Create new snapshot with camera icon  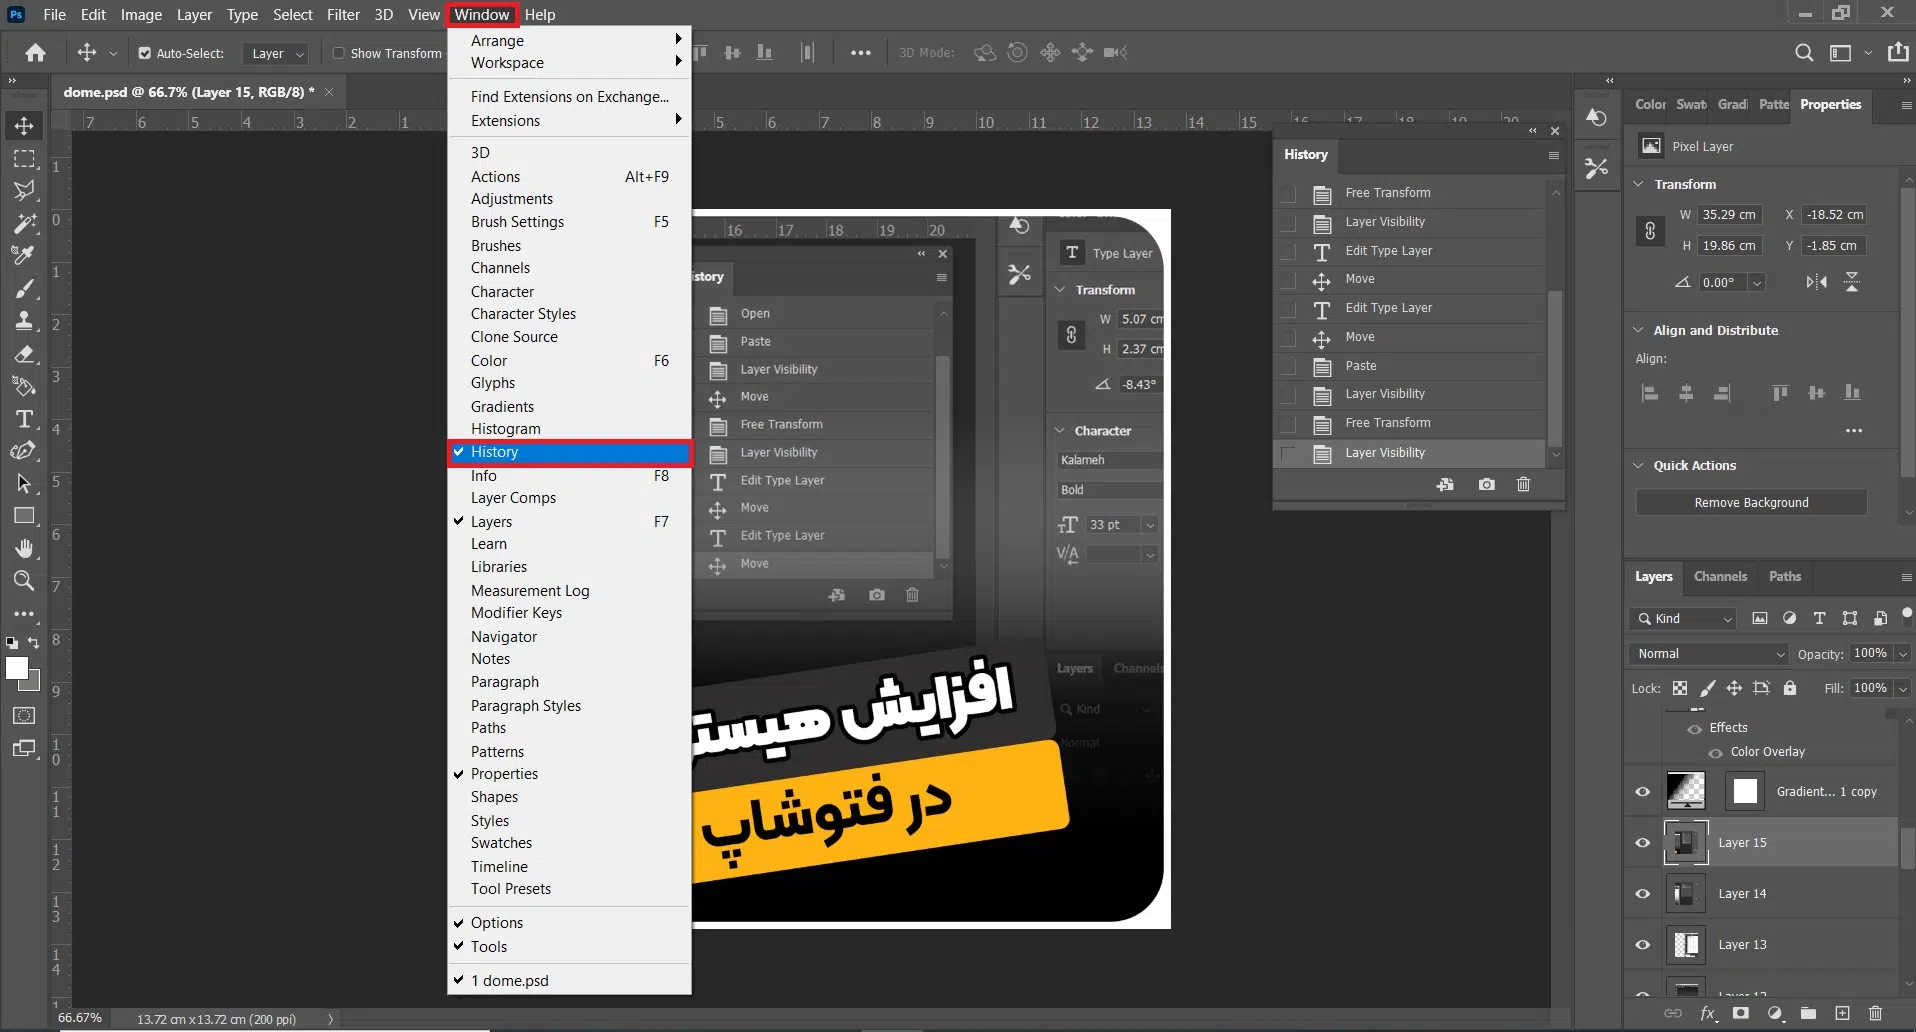tap(1487, 484)
